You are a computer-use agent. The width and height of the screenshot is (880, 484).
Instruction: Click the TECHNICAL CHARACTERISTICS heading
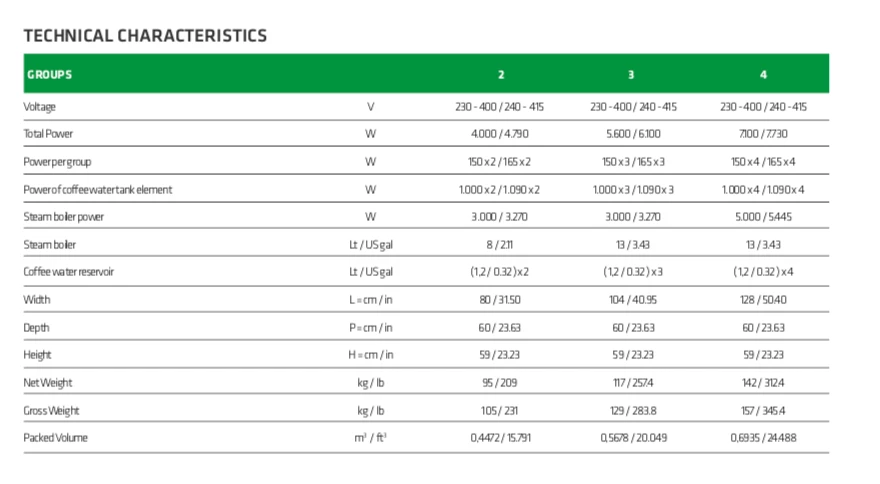(145, 36)
